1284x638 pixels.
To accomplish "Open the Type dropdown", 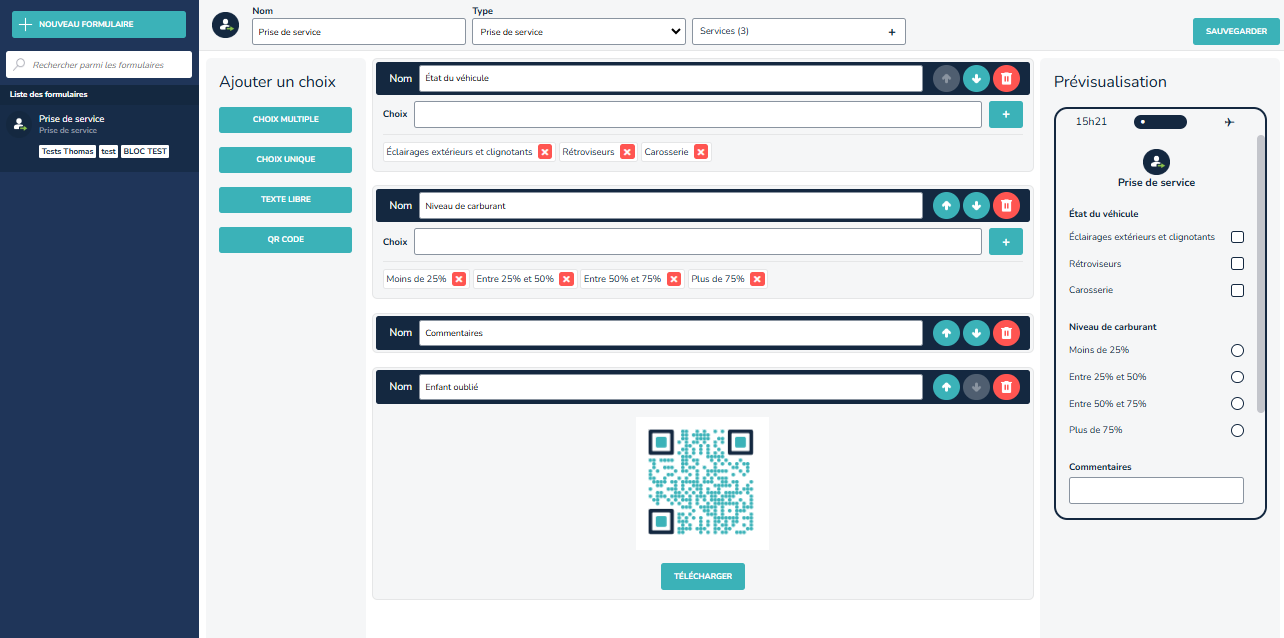I will pos(578,32).
